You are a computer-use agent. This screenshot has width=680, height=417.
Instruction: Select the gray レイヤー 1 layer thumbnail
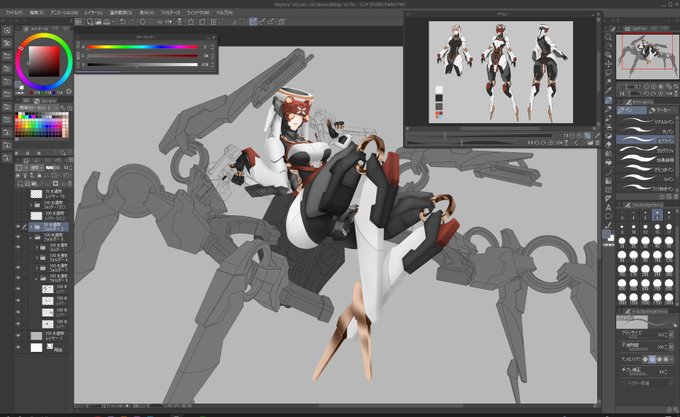click(36, 336)
